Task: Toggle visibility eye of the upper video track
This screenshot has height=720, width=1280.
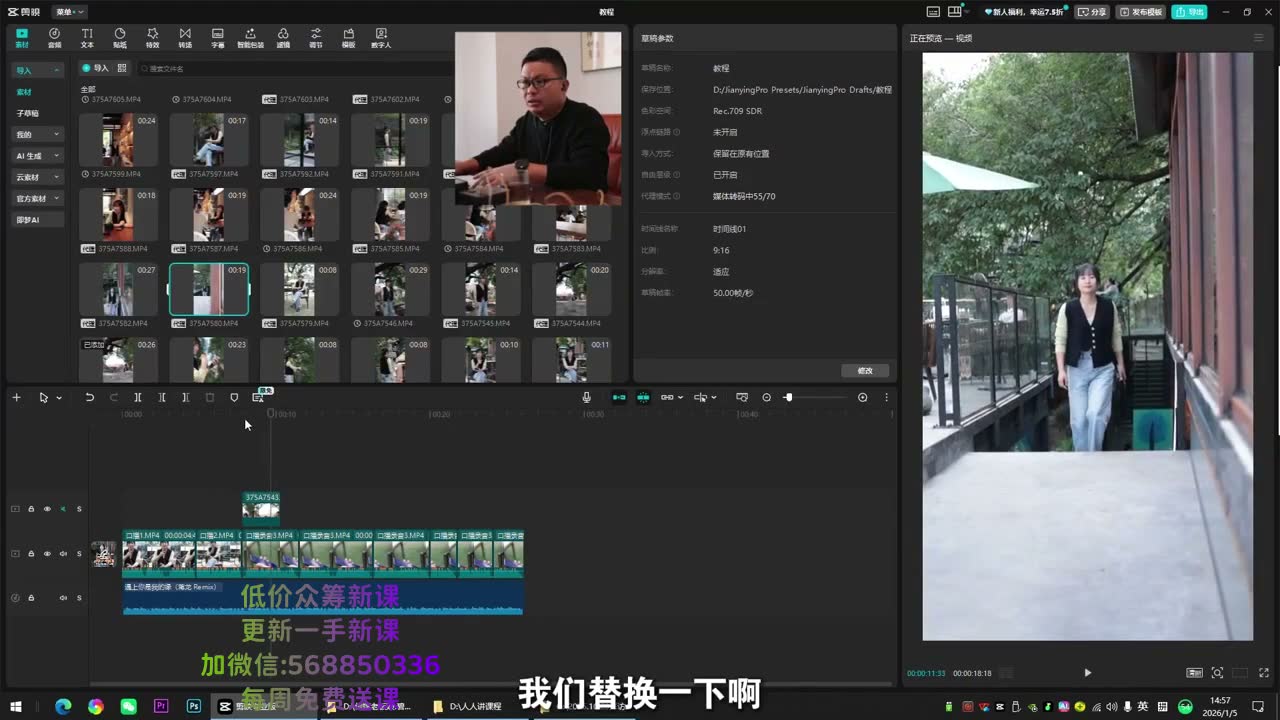Action: 47,509
